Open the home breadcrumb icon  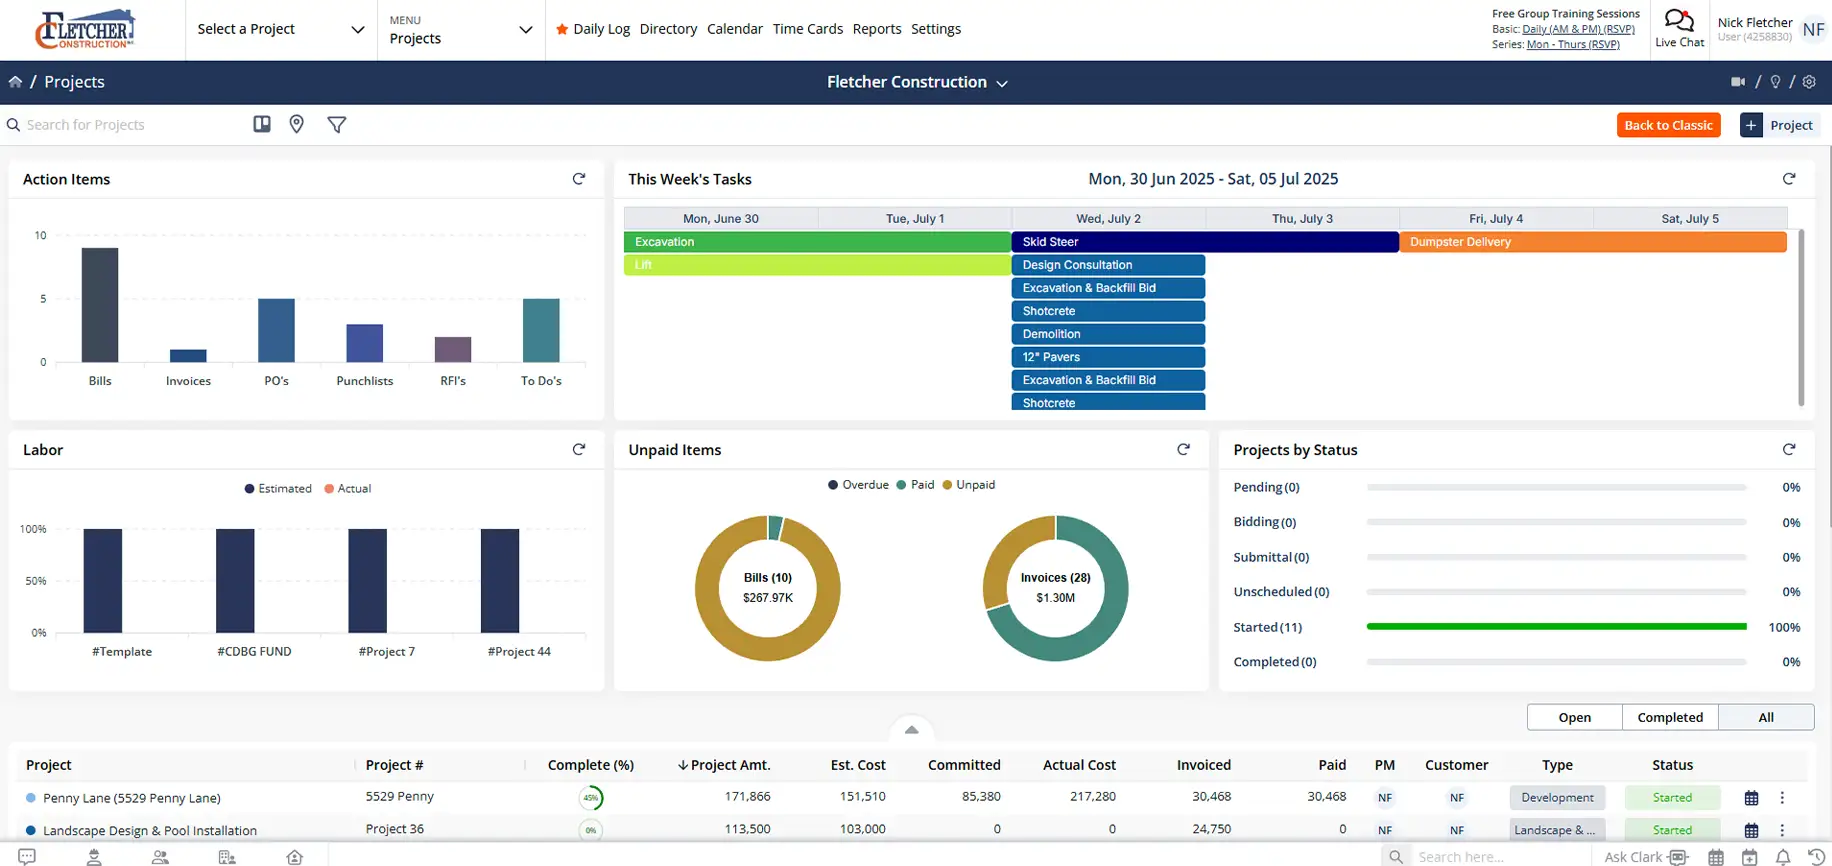coord(15,82)
